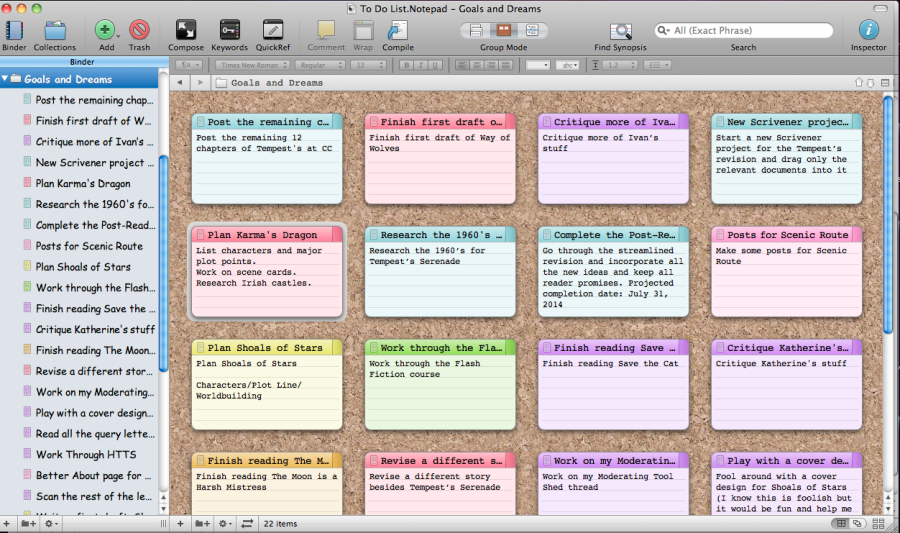
Task: Select "Posts for Scenic Route" in binder
Action: (89, 246)
